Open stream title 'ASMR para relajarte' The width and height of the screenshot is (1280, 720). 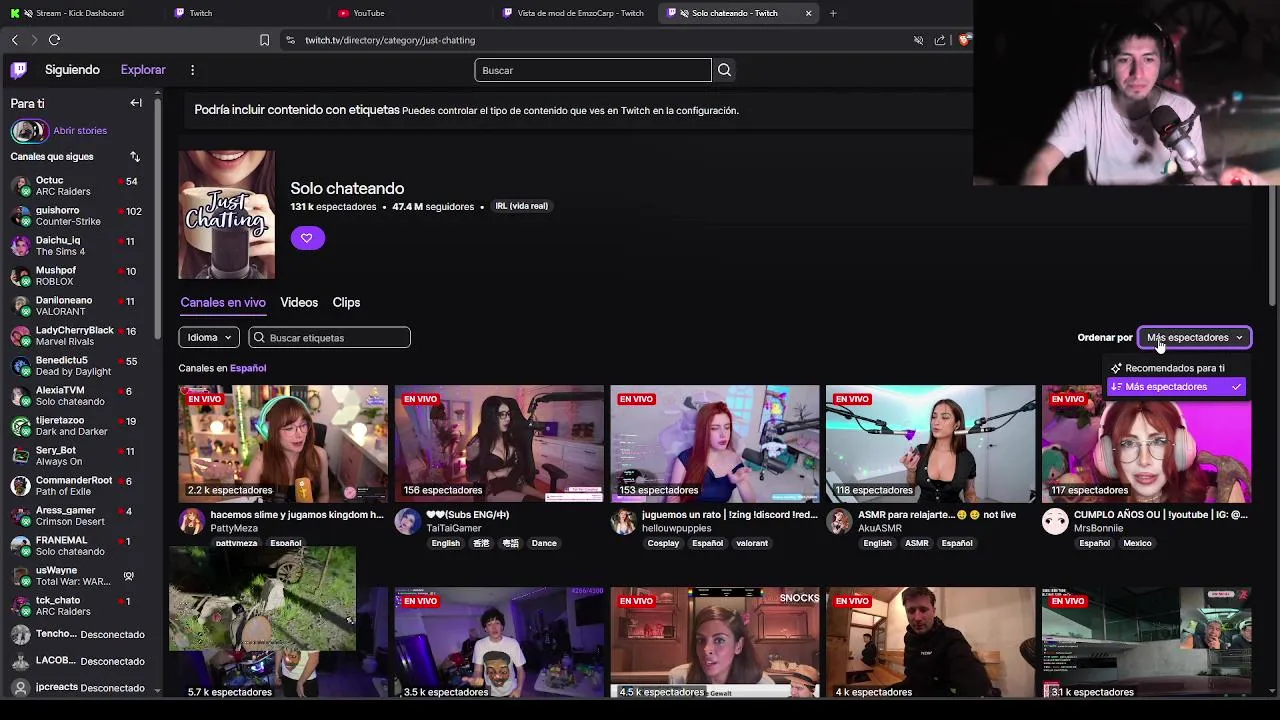(x=937, y=515)
